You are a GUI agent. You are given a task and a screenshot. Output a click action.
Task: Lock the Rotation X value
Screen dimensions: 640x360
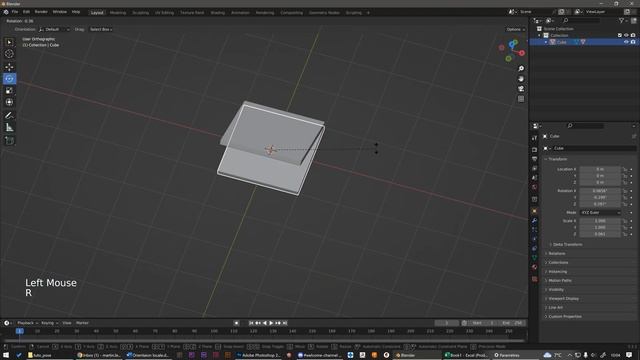(x=625, y=191)
